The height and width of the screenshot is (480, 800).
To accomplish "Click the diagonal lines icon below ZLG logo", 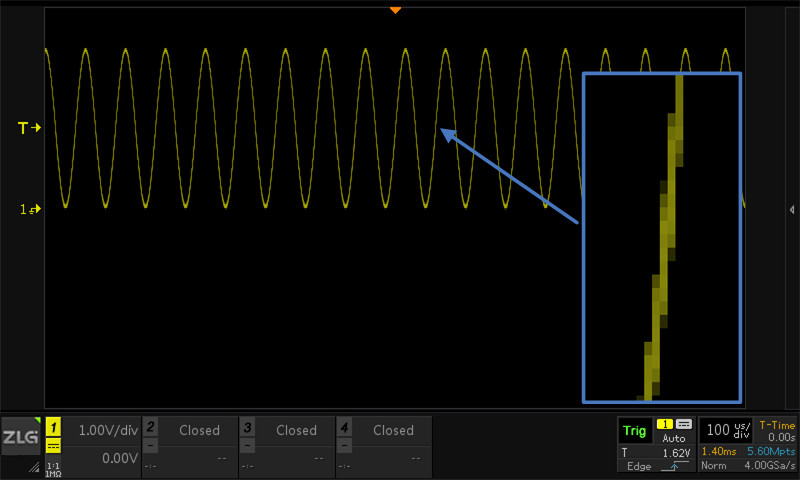I will (x=34, y=466).
